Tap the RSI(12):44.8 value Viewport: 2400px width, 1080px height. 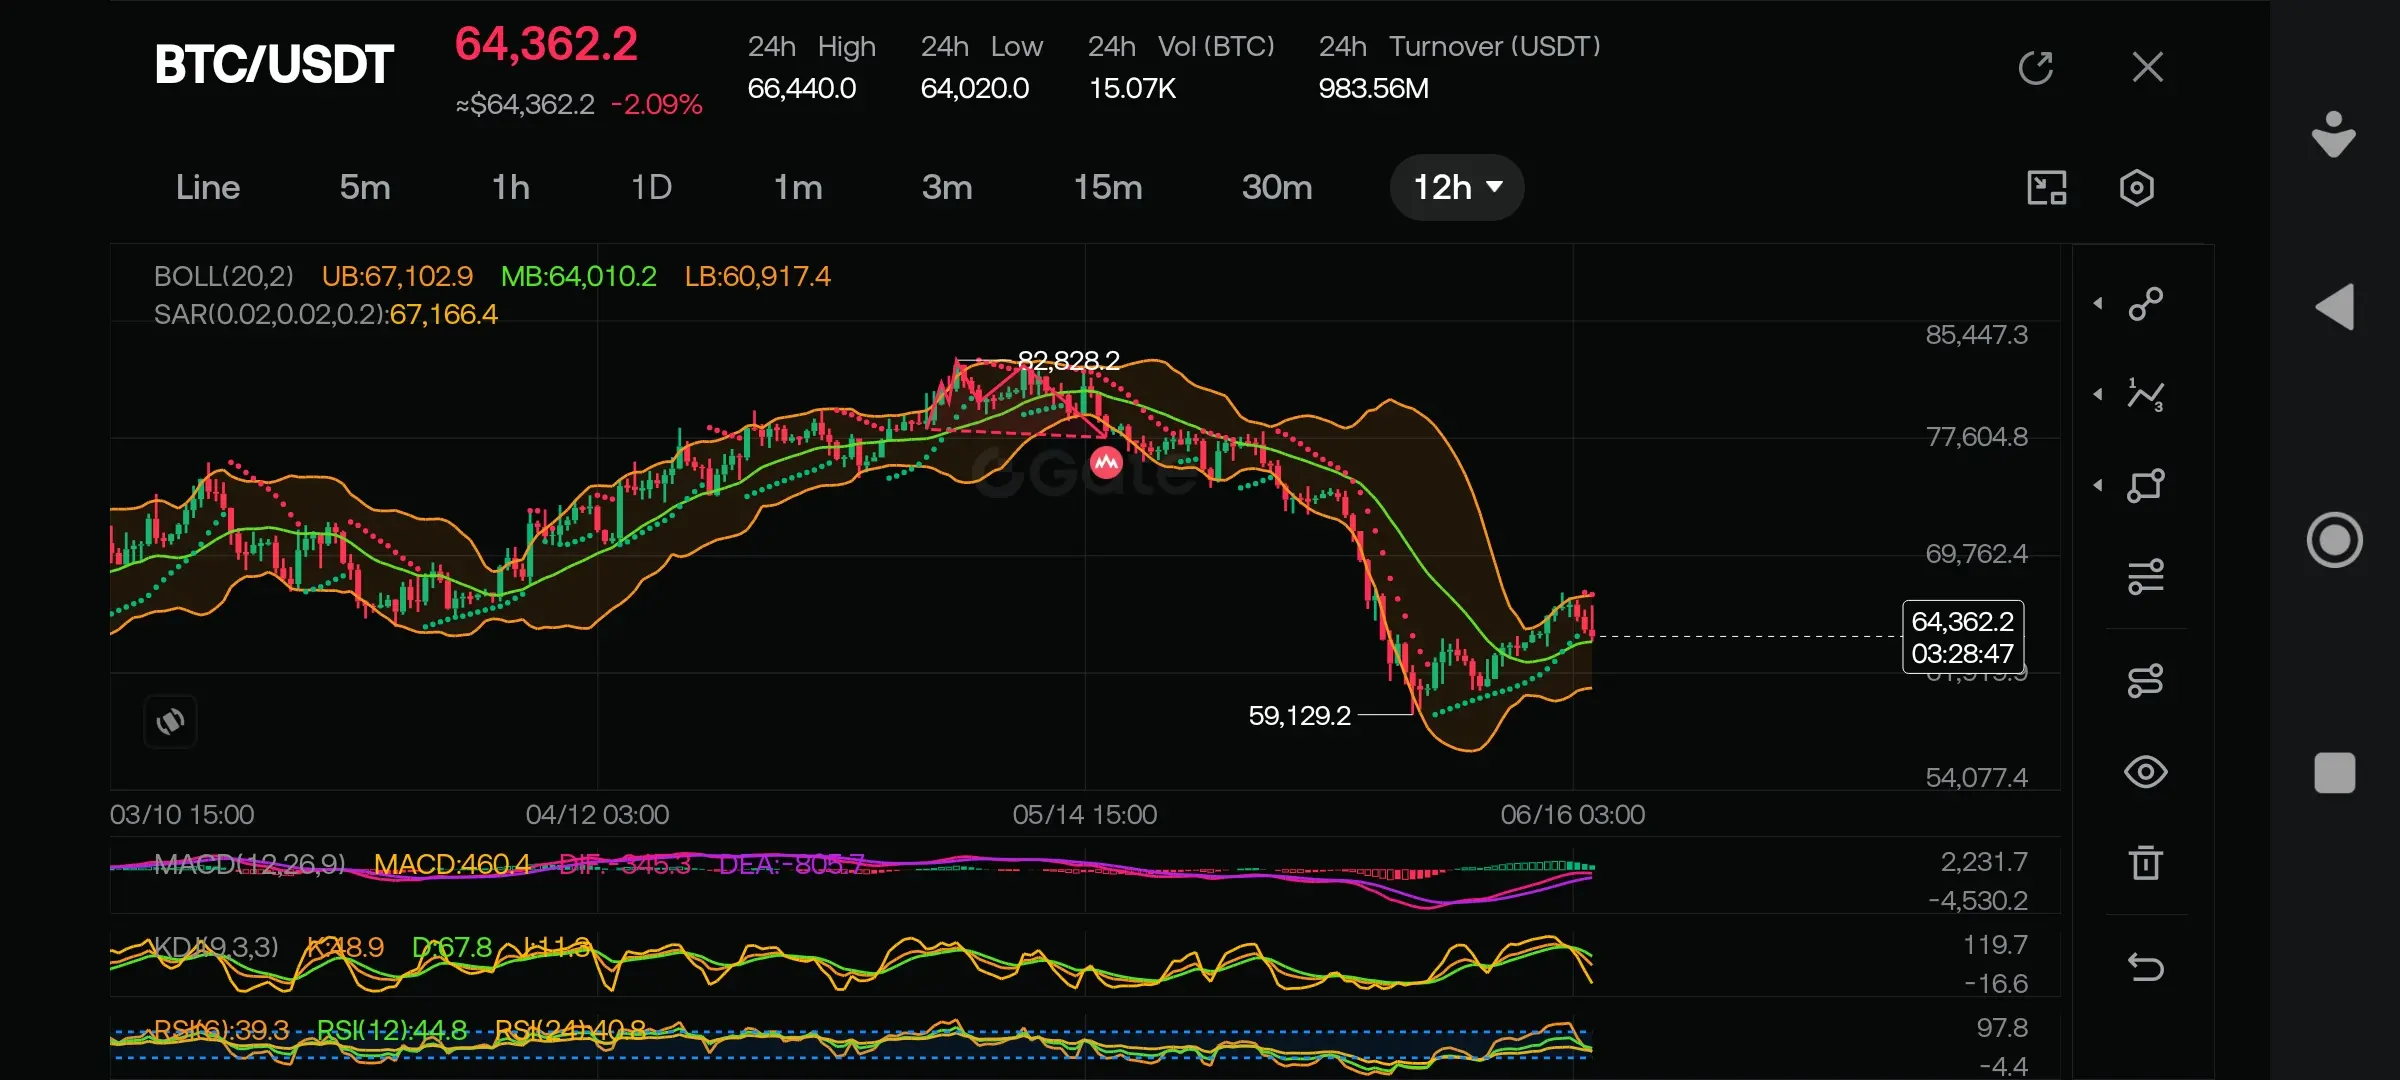(x=392, y=1030)
